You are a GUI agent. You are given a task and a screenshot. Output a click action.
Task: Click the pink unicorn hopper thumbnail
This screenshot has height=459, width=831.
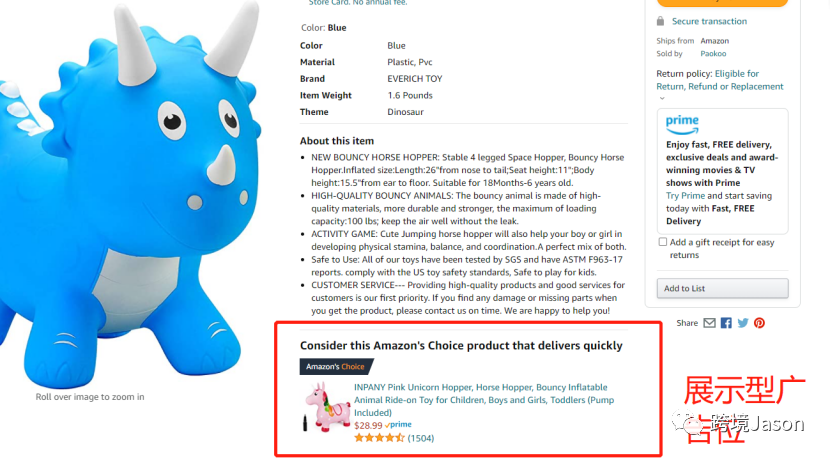point(326,408)
